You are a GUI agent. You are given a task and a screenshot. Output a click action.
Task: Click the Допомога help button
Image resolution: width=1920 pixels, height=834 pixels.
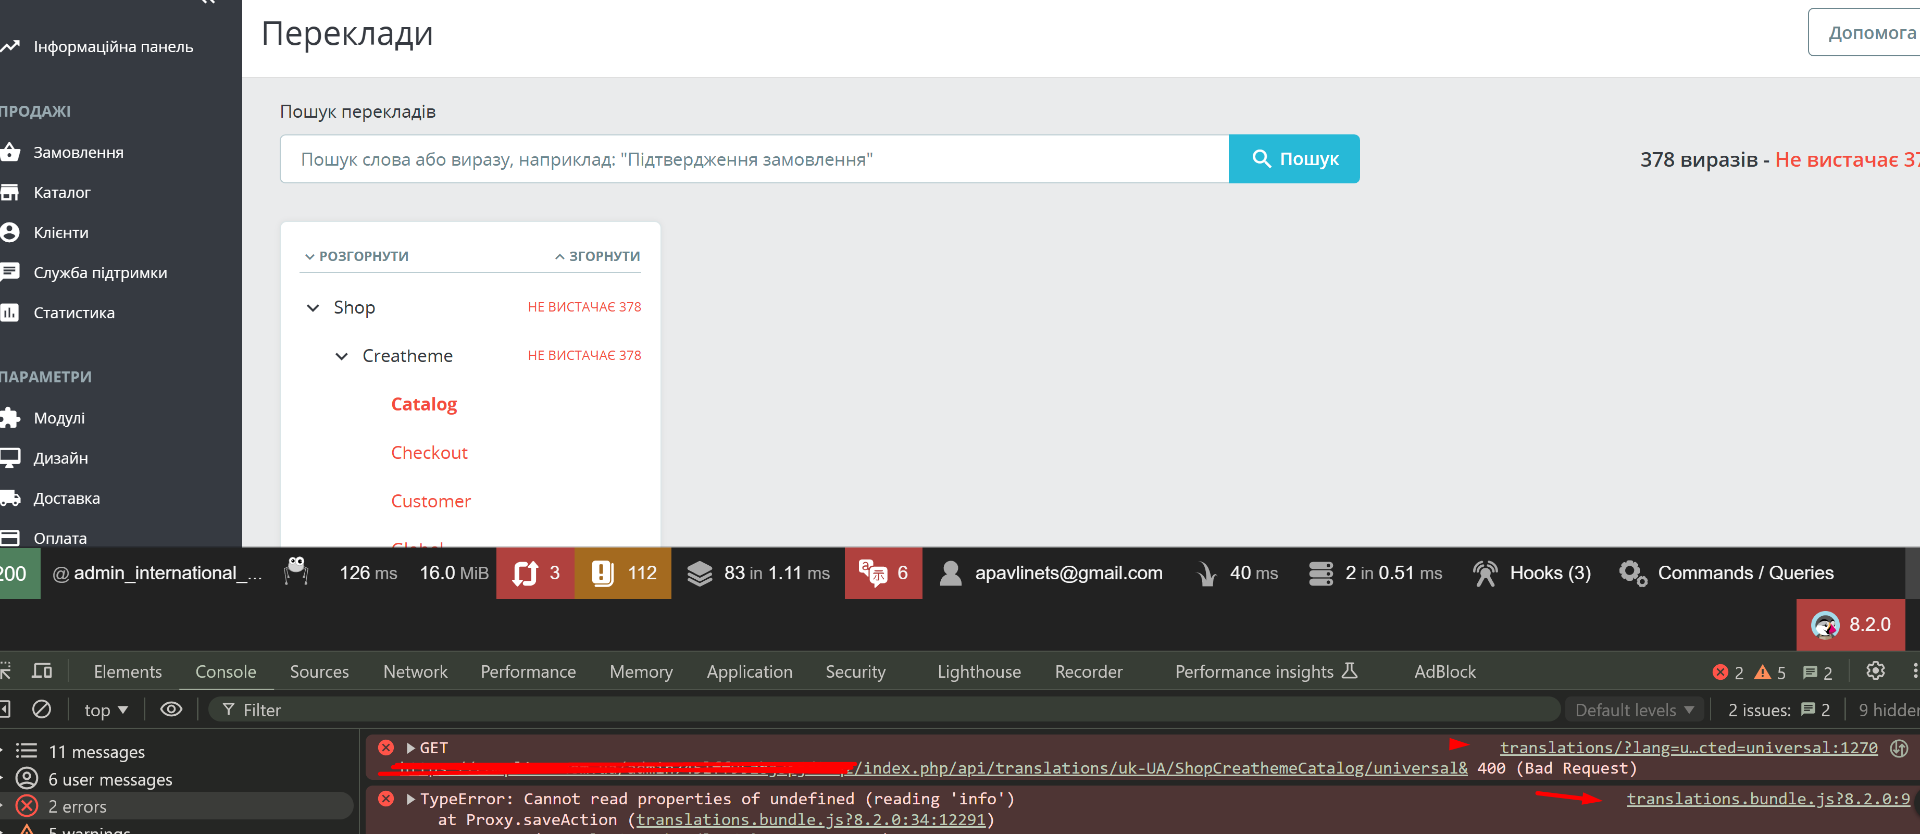point(1864,32)
